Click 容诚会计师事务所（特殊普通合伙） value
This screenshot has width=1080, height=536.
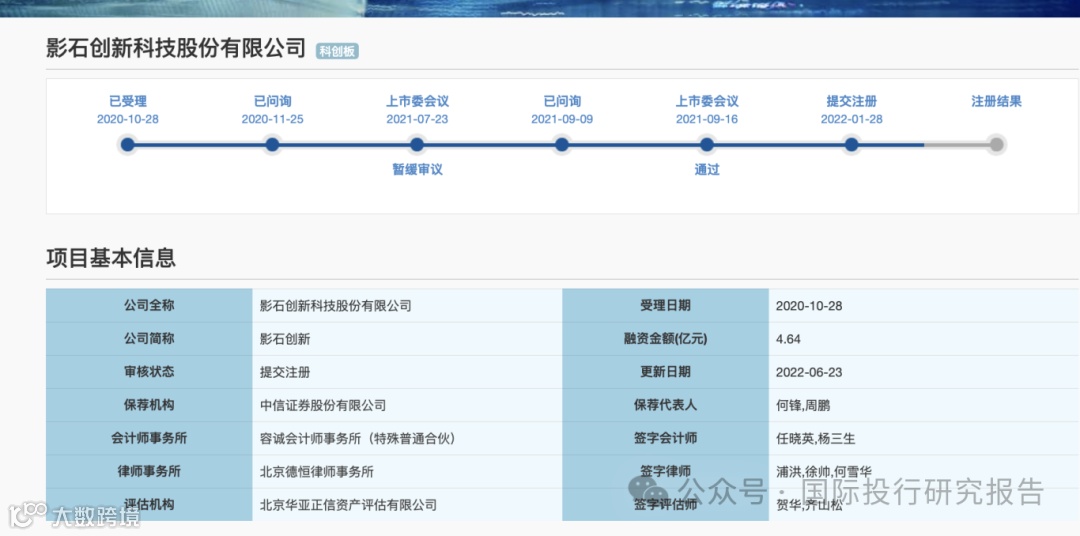point(357,438)
